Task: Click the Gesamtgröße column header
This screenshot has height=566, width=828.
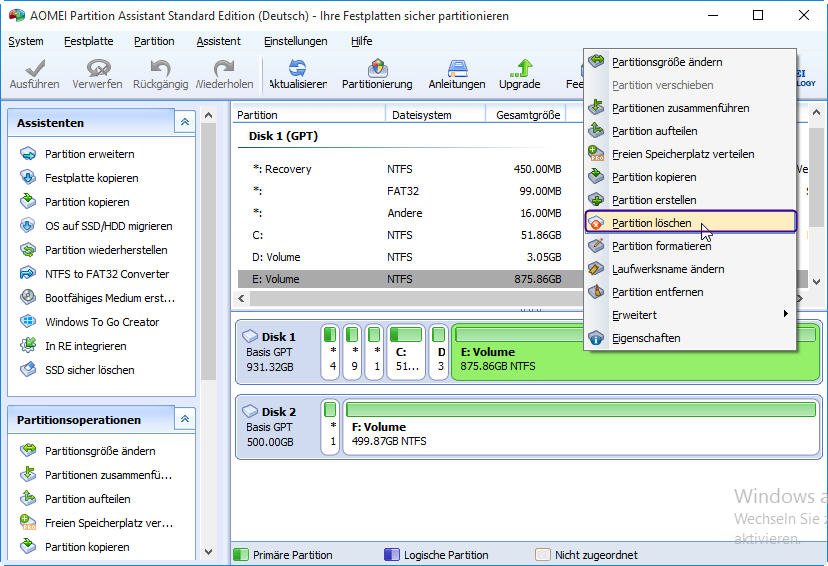Action: pyautogui.click(x=525, y=115)
